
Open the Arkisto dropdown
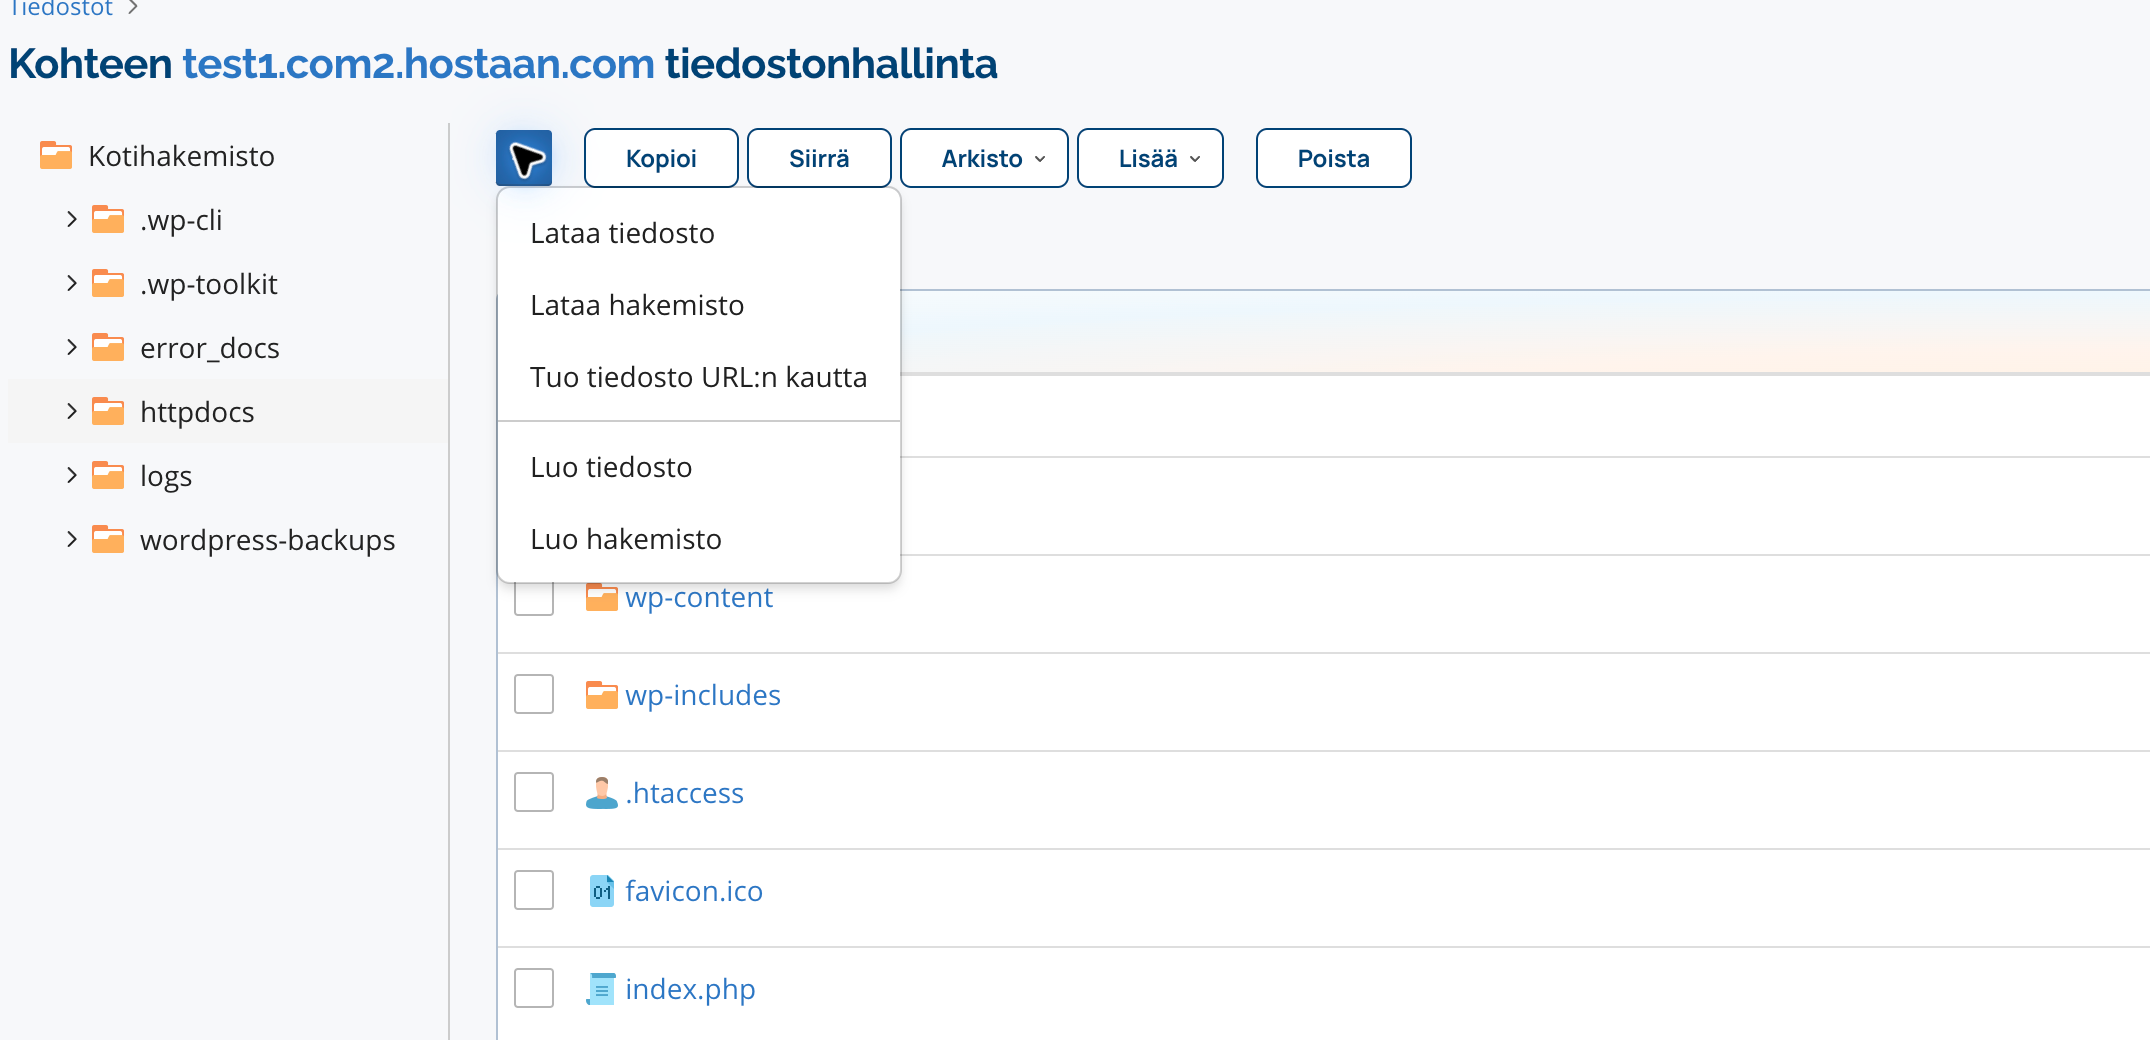[x=984, y=158]
